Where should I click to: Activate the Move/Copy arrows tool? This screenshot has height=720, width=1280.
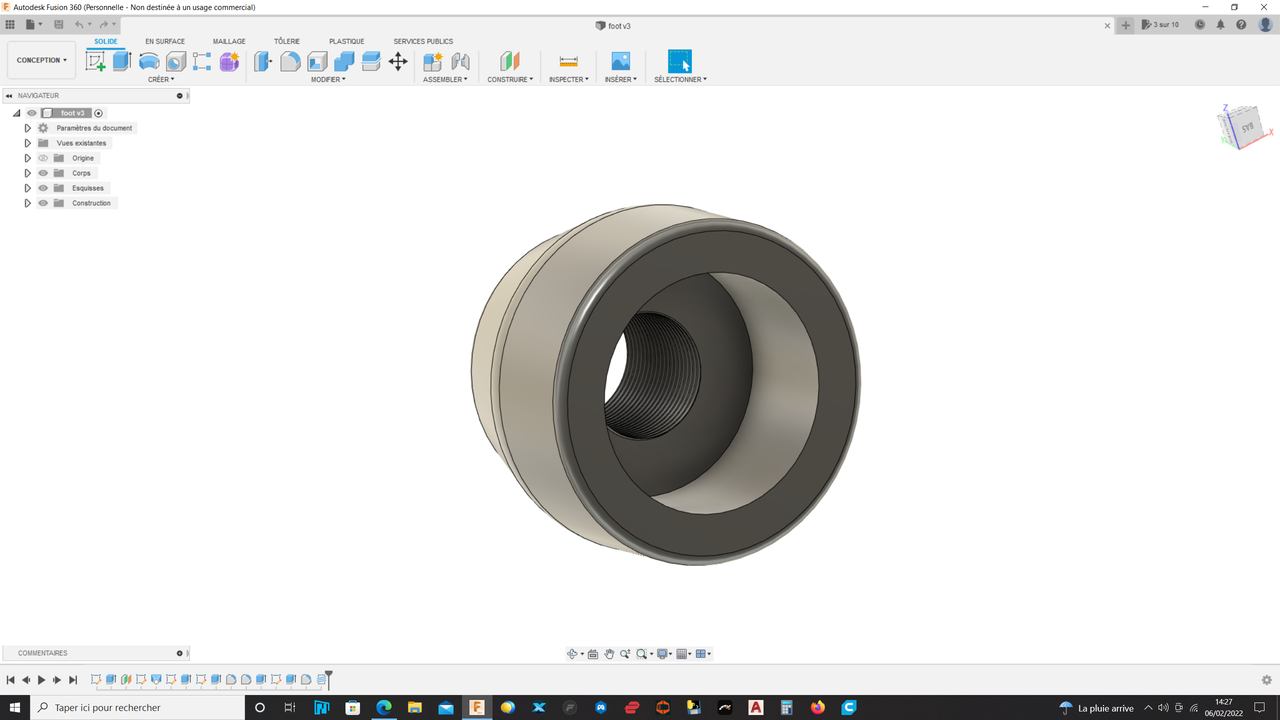(398, 61)
